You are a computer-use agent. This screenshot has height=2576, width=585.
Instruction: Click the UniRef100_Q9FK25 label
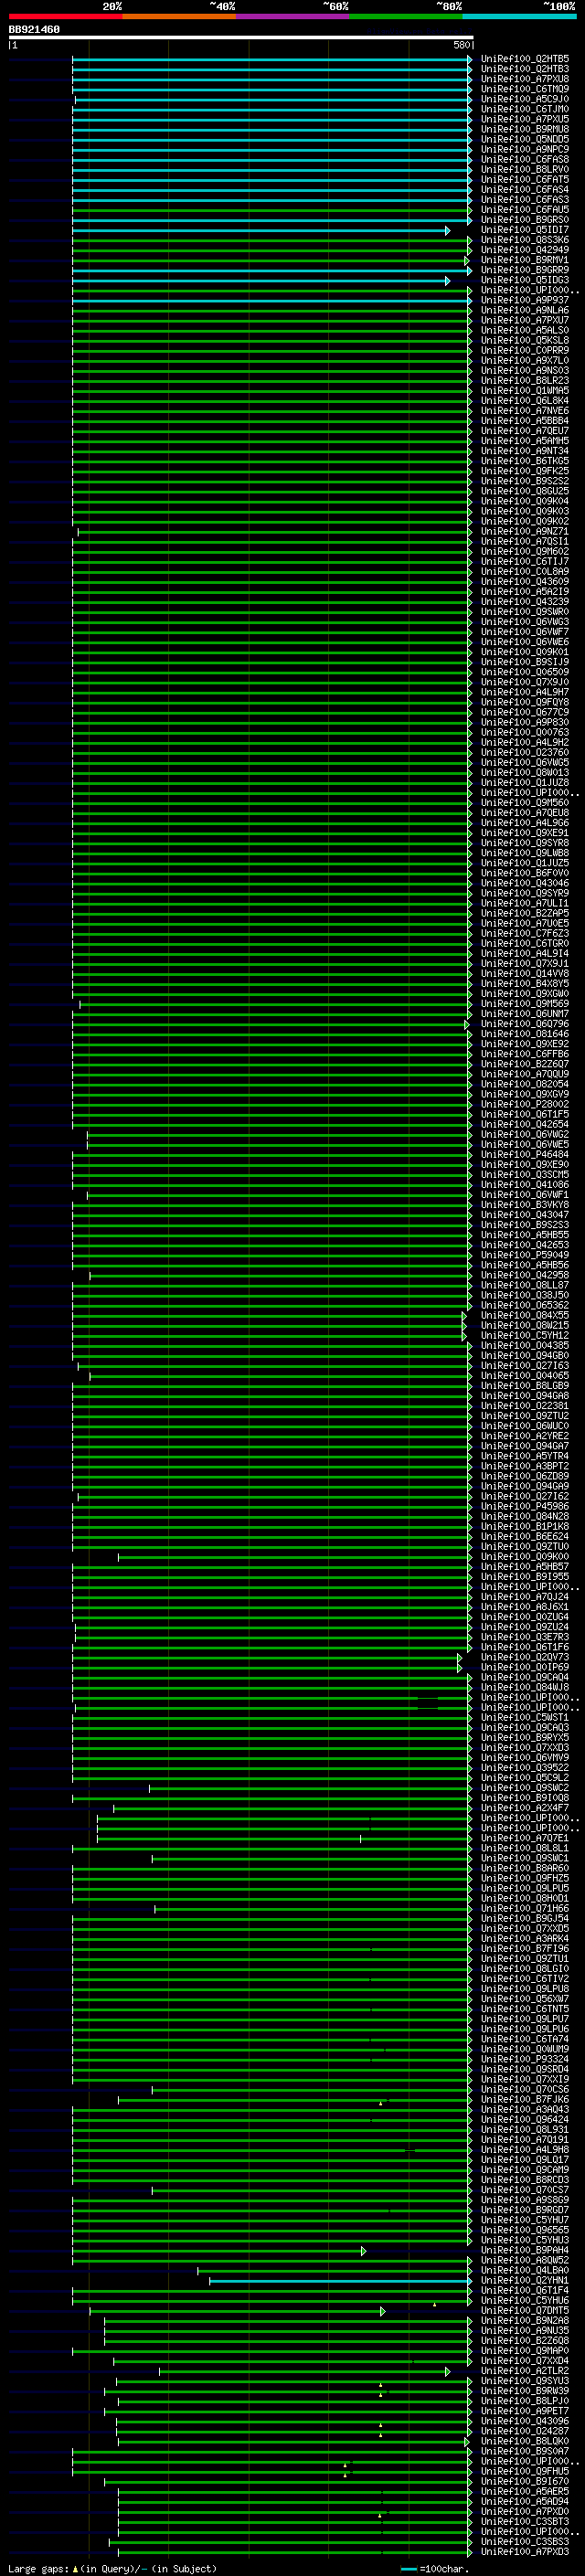(525, 472)
